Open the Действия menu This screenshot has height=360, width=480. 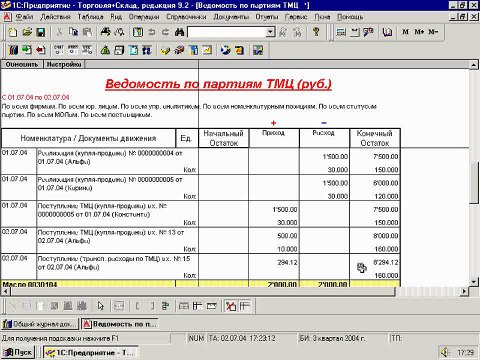click(x=55, y=17)
